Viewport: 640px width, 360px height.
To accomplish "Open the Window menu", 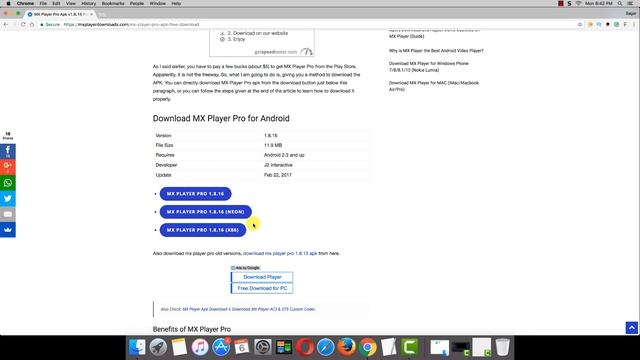I will (x=158, y=3).
